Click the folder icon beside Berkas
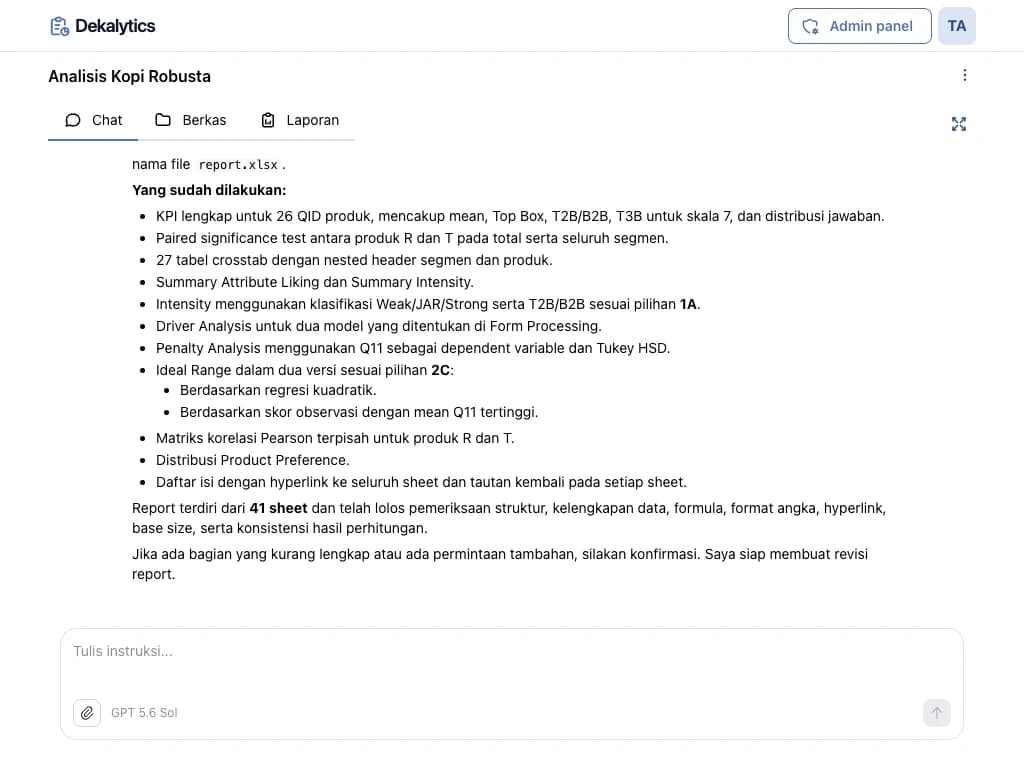This screenshot has width=1024, height=768. coord(163,120)
